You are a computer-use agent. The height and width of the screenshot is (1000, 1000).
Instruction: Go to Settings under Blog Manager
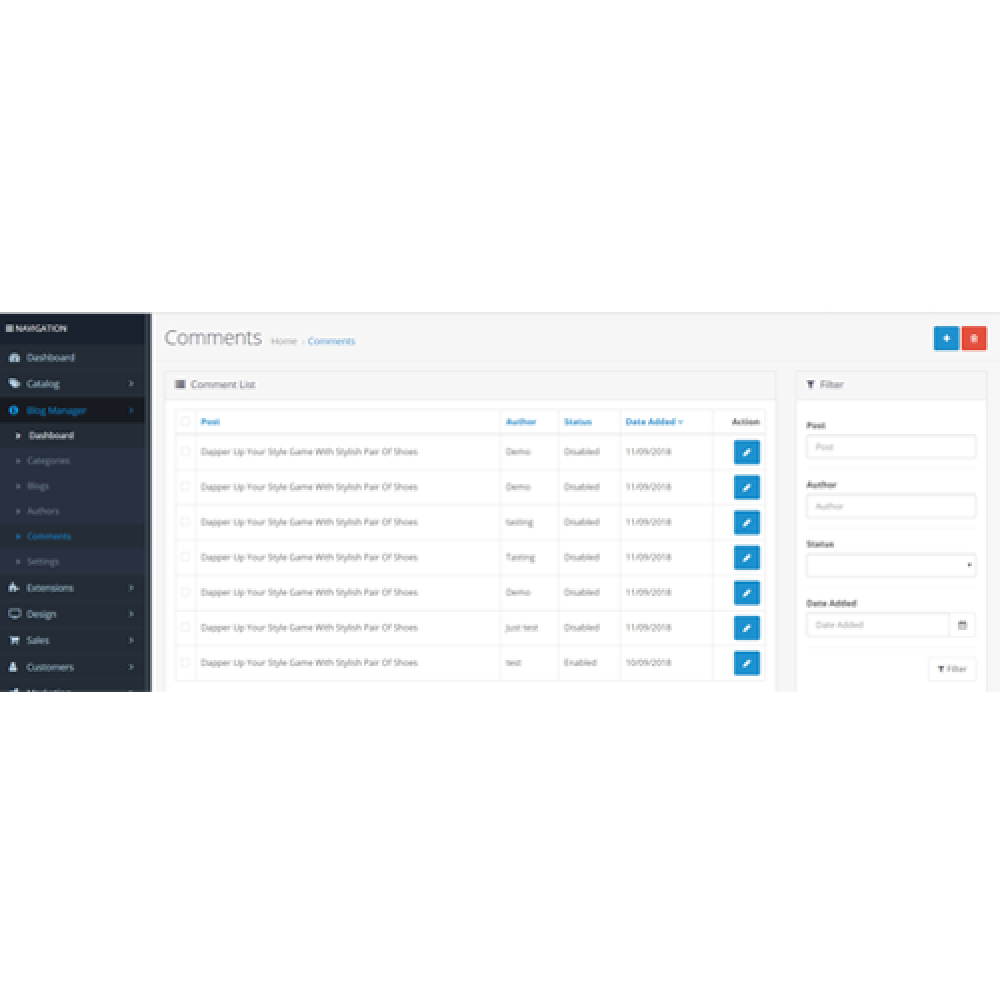point(45,561)
